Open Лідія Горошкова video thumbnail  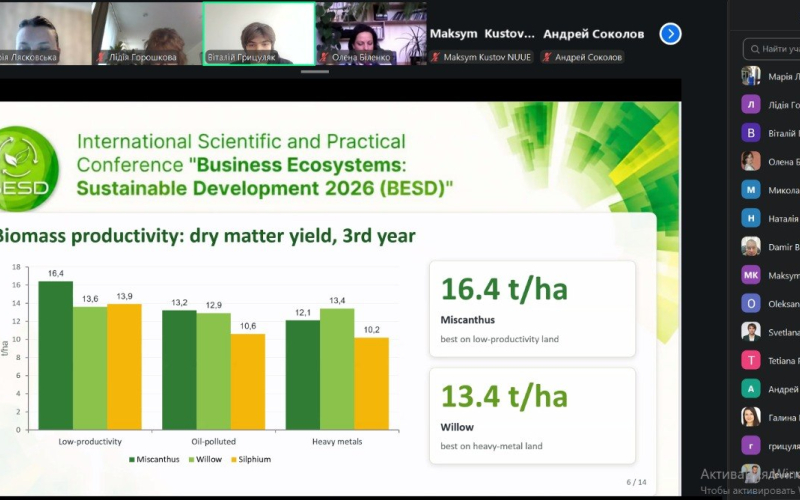(x=147, y=33)
